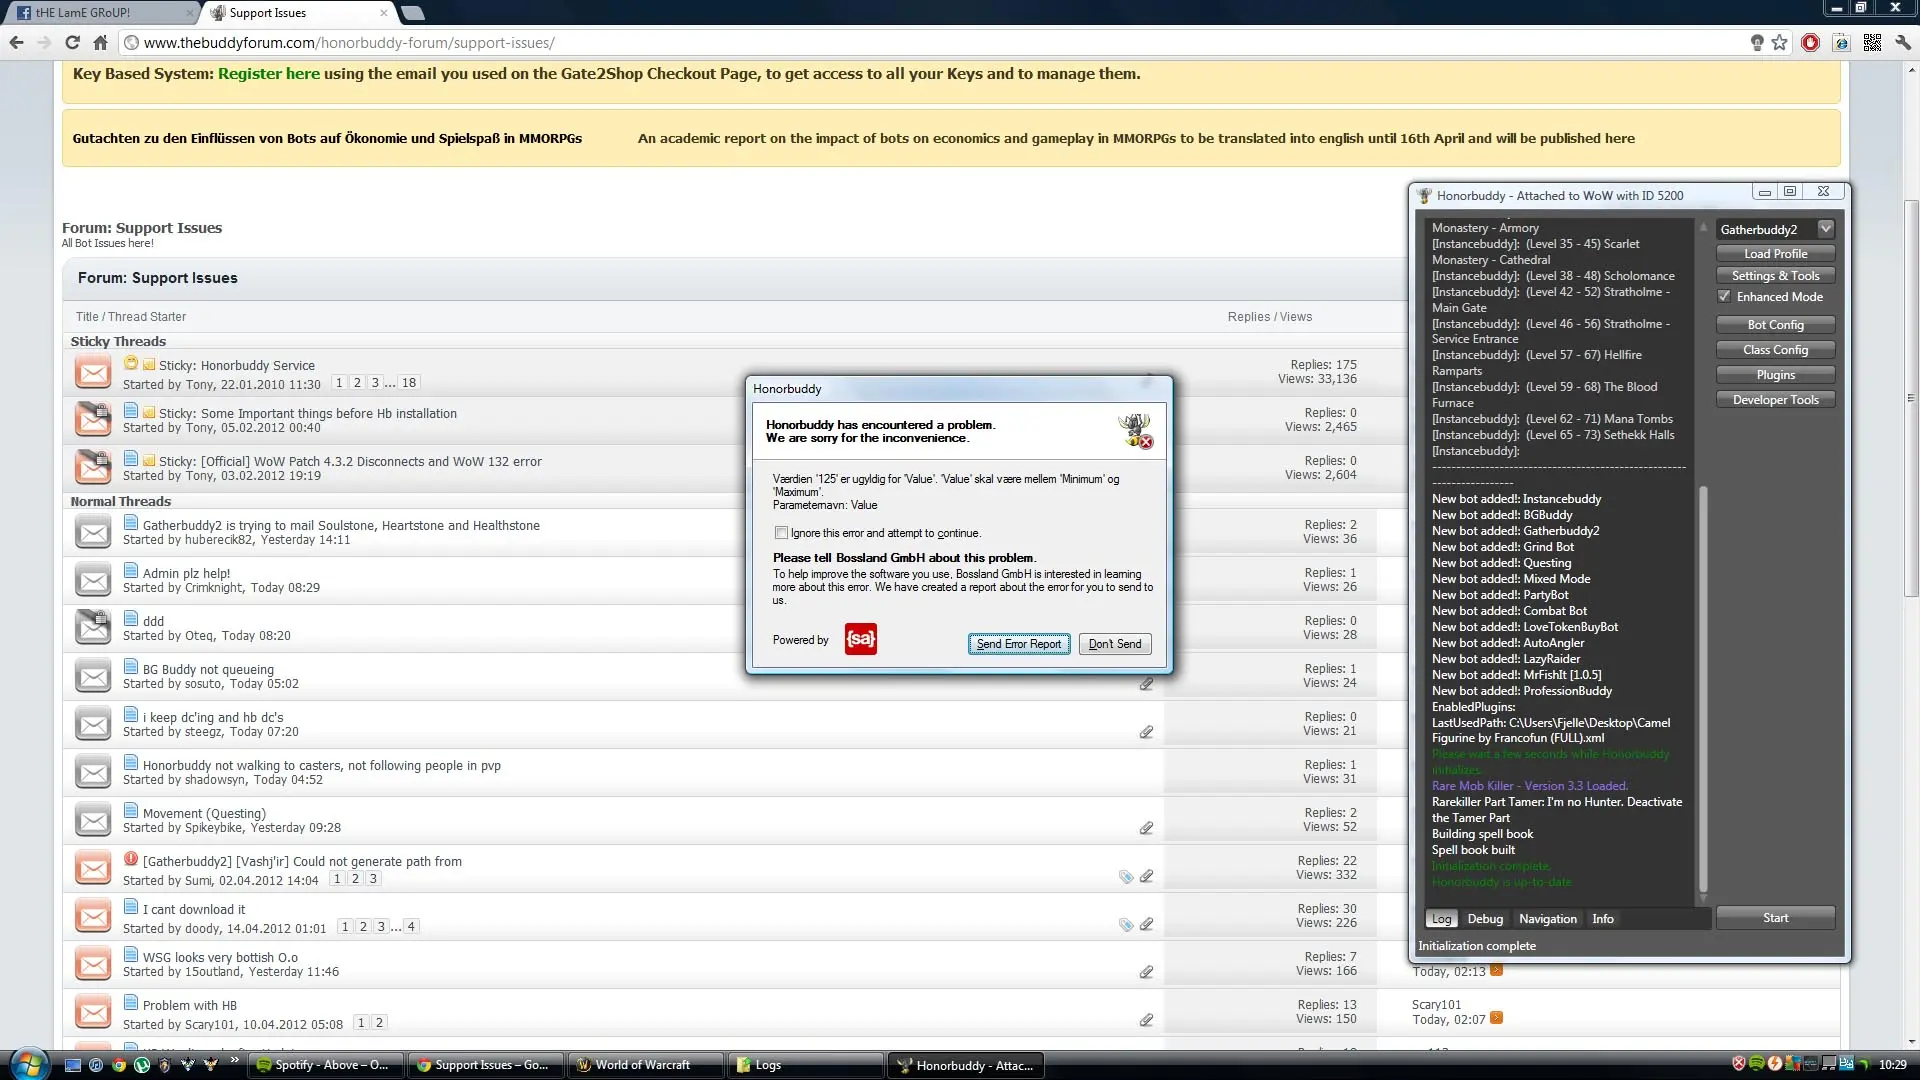
Task: Switch to the Info tab in Honorbuddy
Action: 1602,919
